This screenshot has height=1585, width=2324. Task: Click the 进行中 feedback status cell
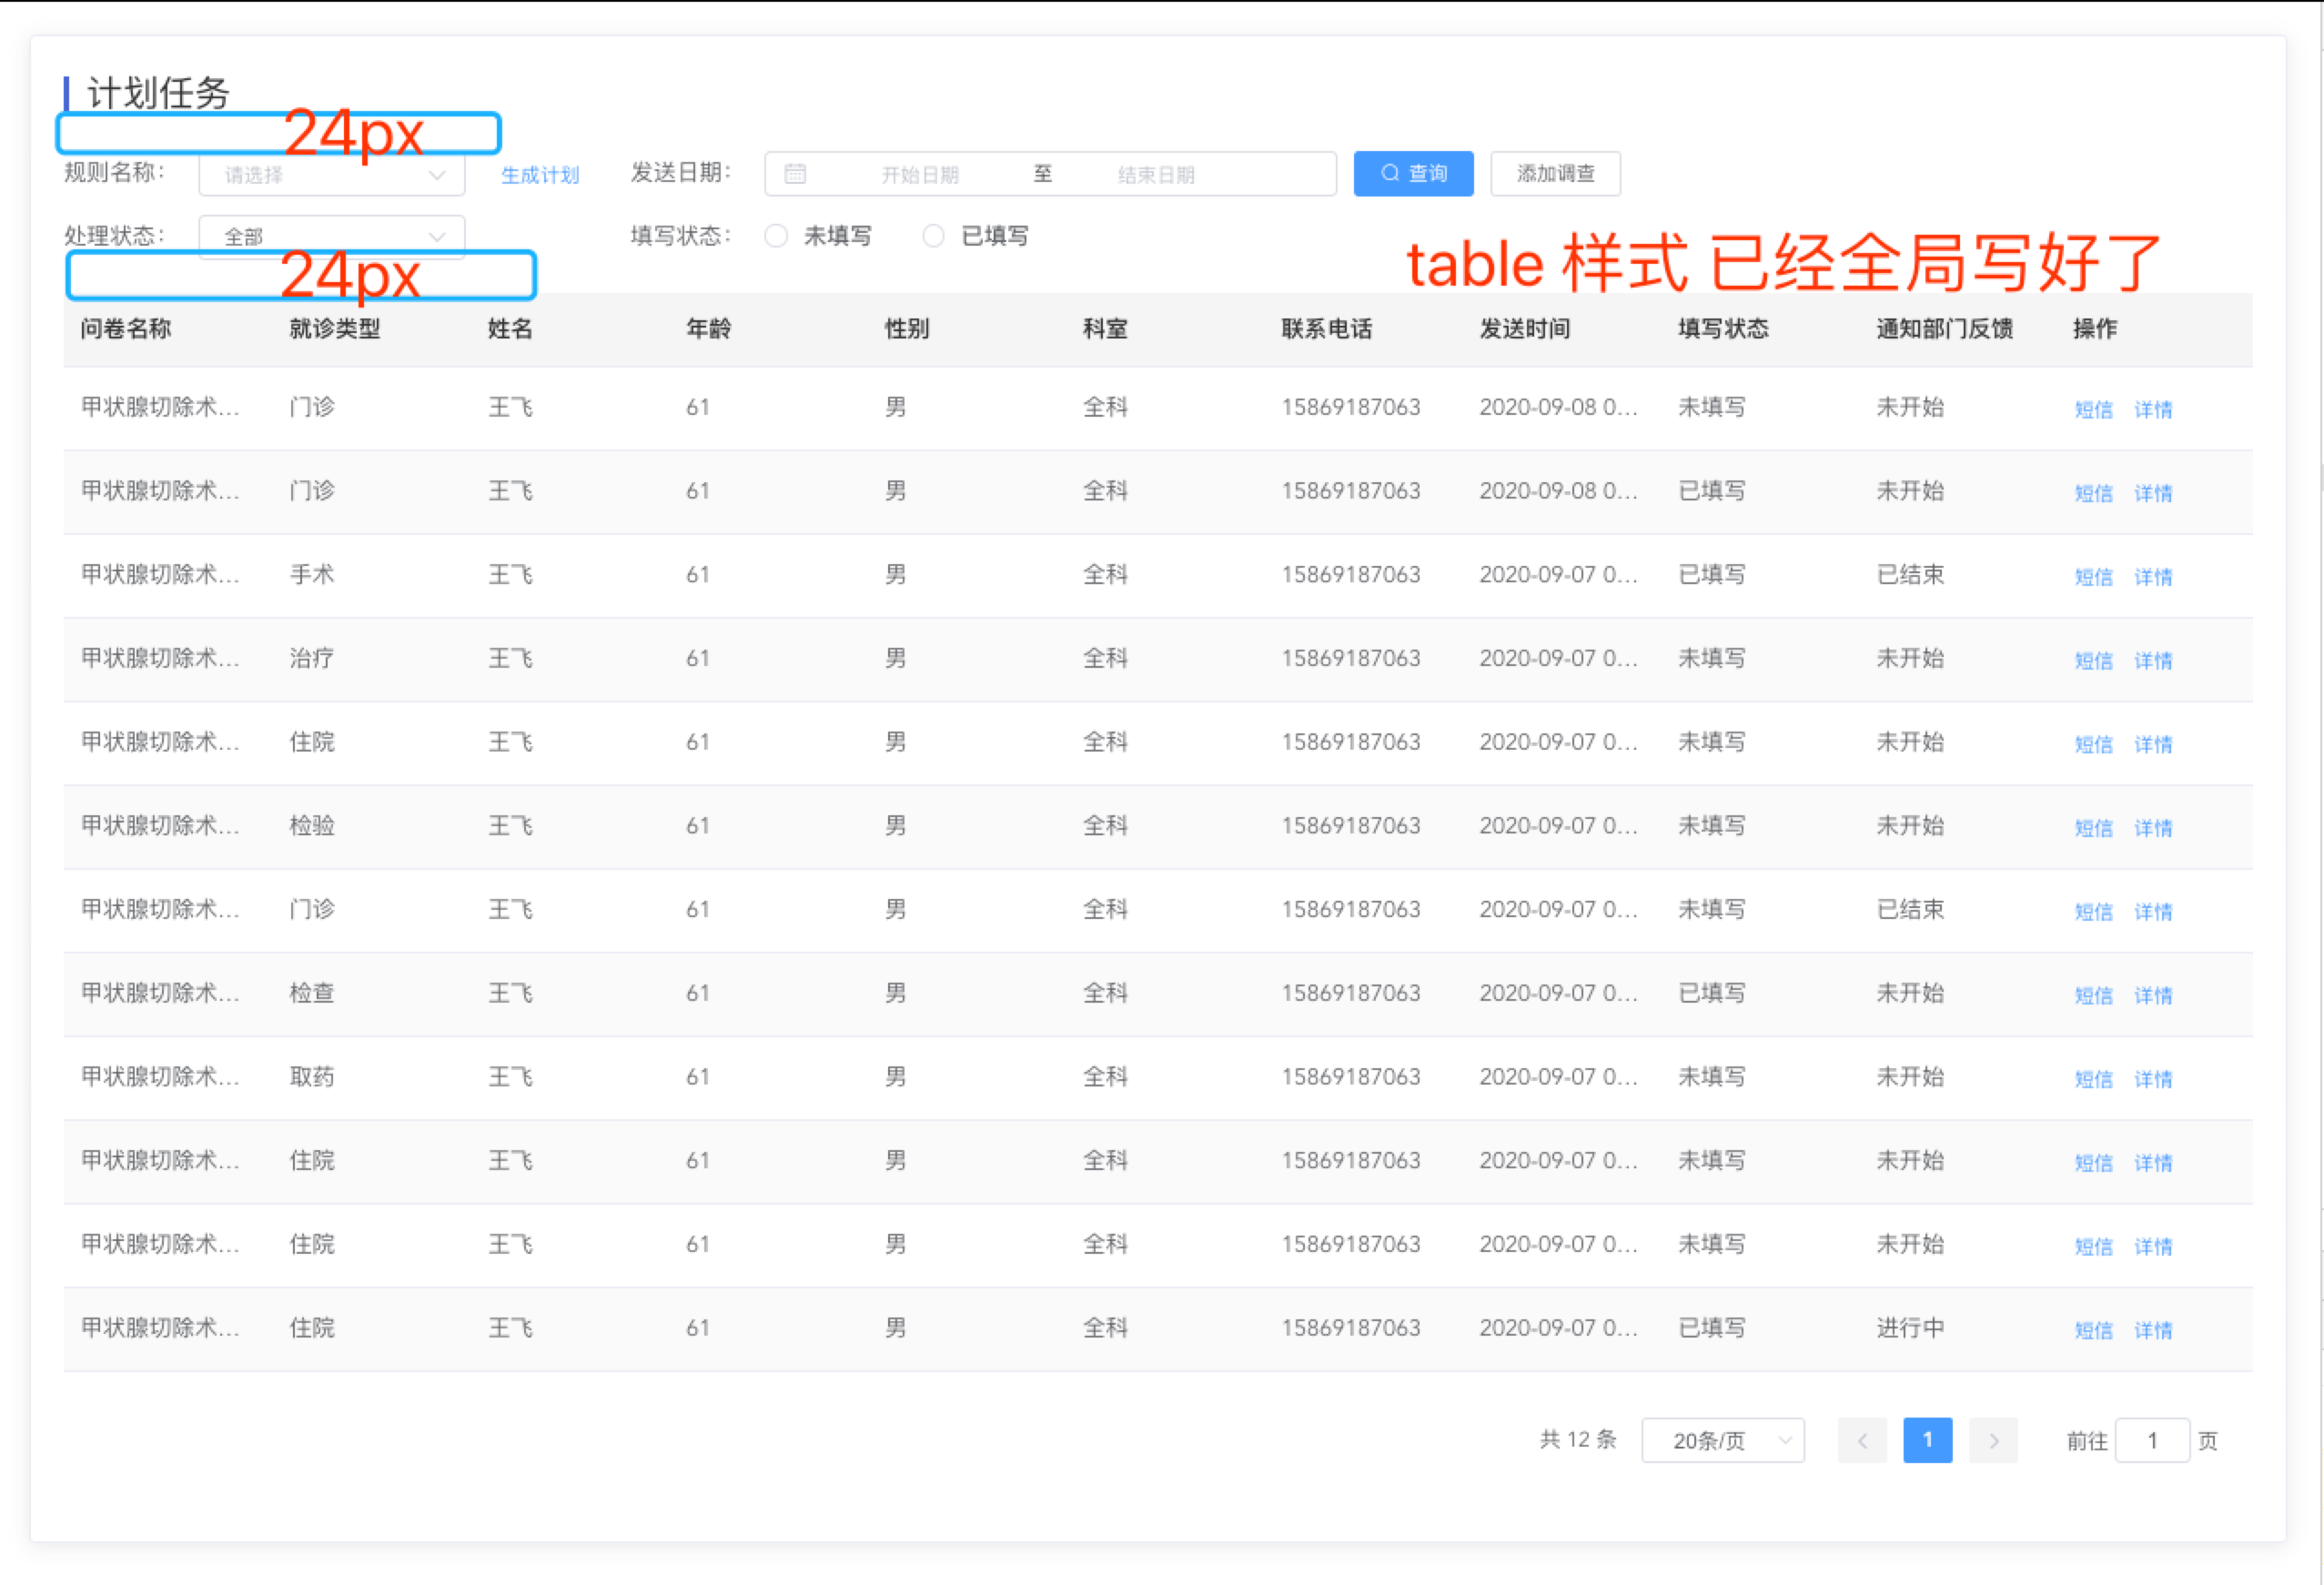pos(1910,1328)
